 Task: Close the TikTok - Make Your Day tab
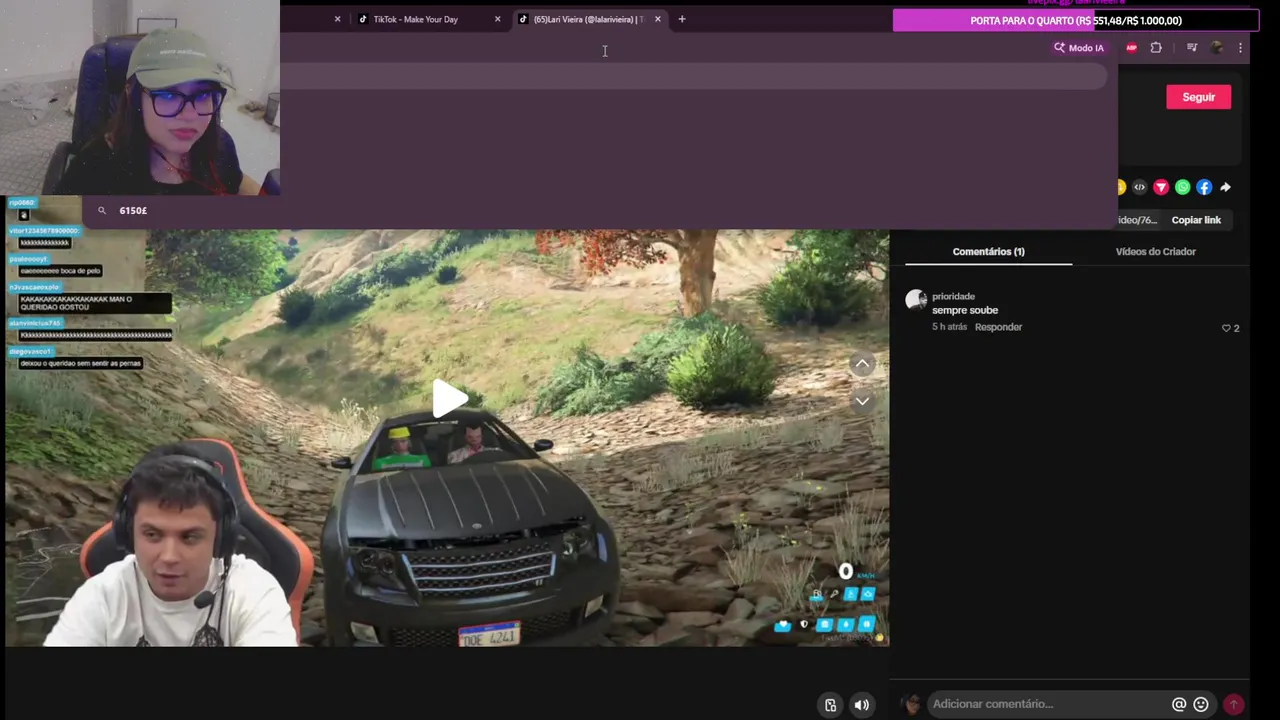497,19
